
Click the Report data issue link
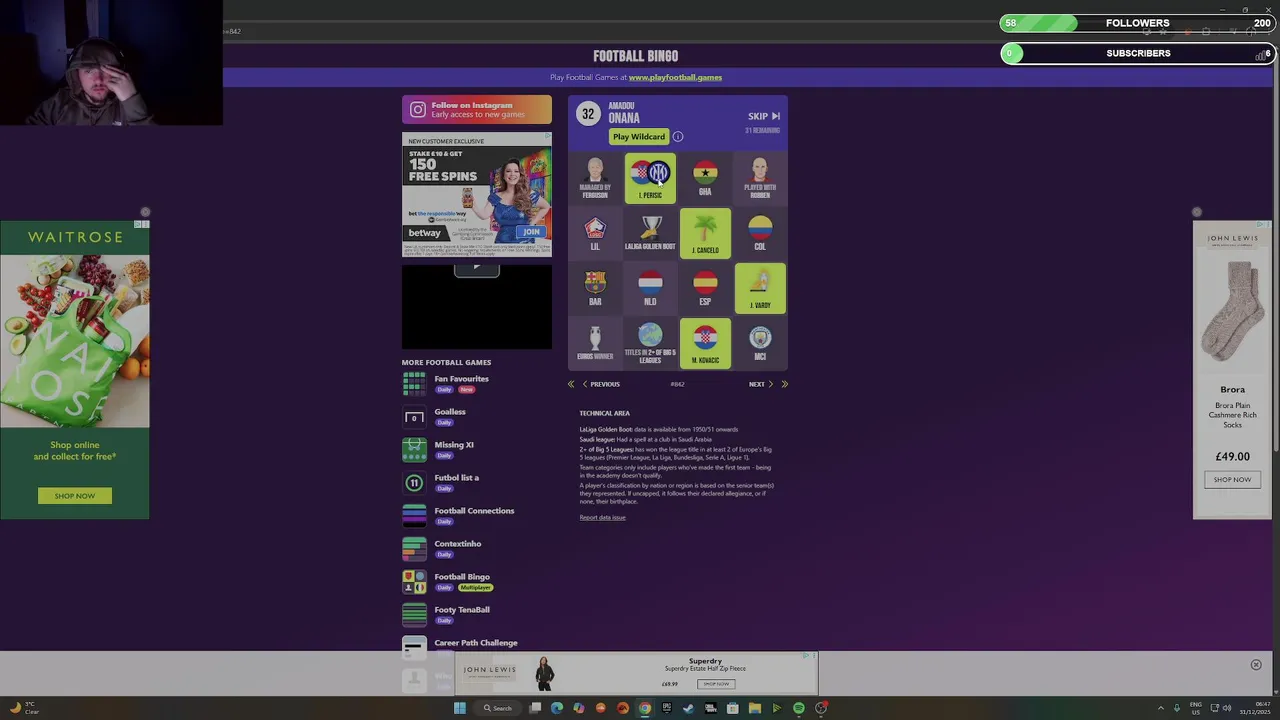tap(602, 517)
